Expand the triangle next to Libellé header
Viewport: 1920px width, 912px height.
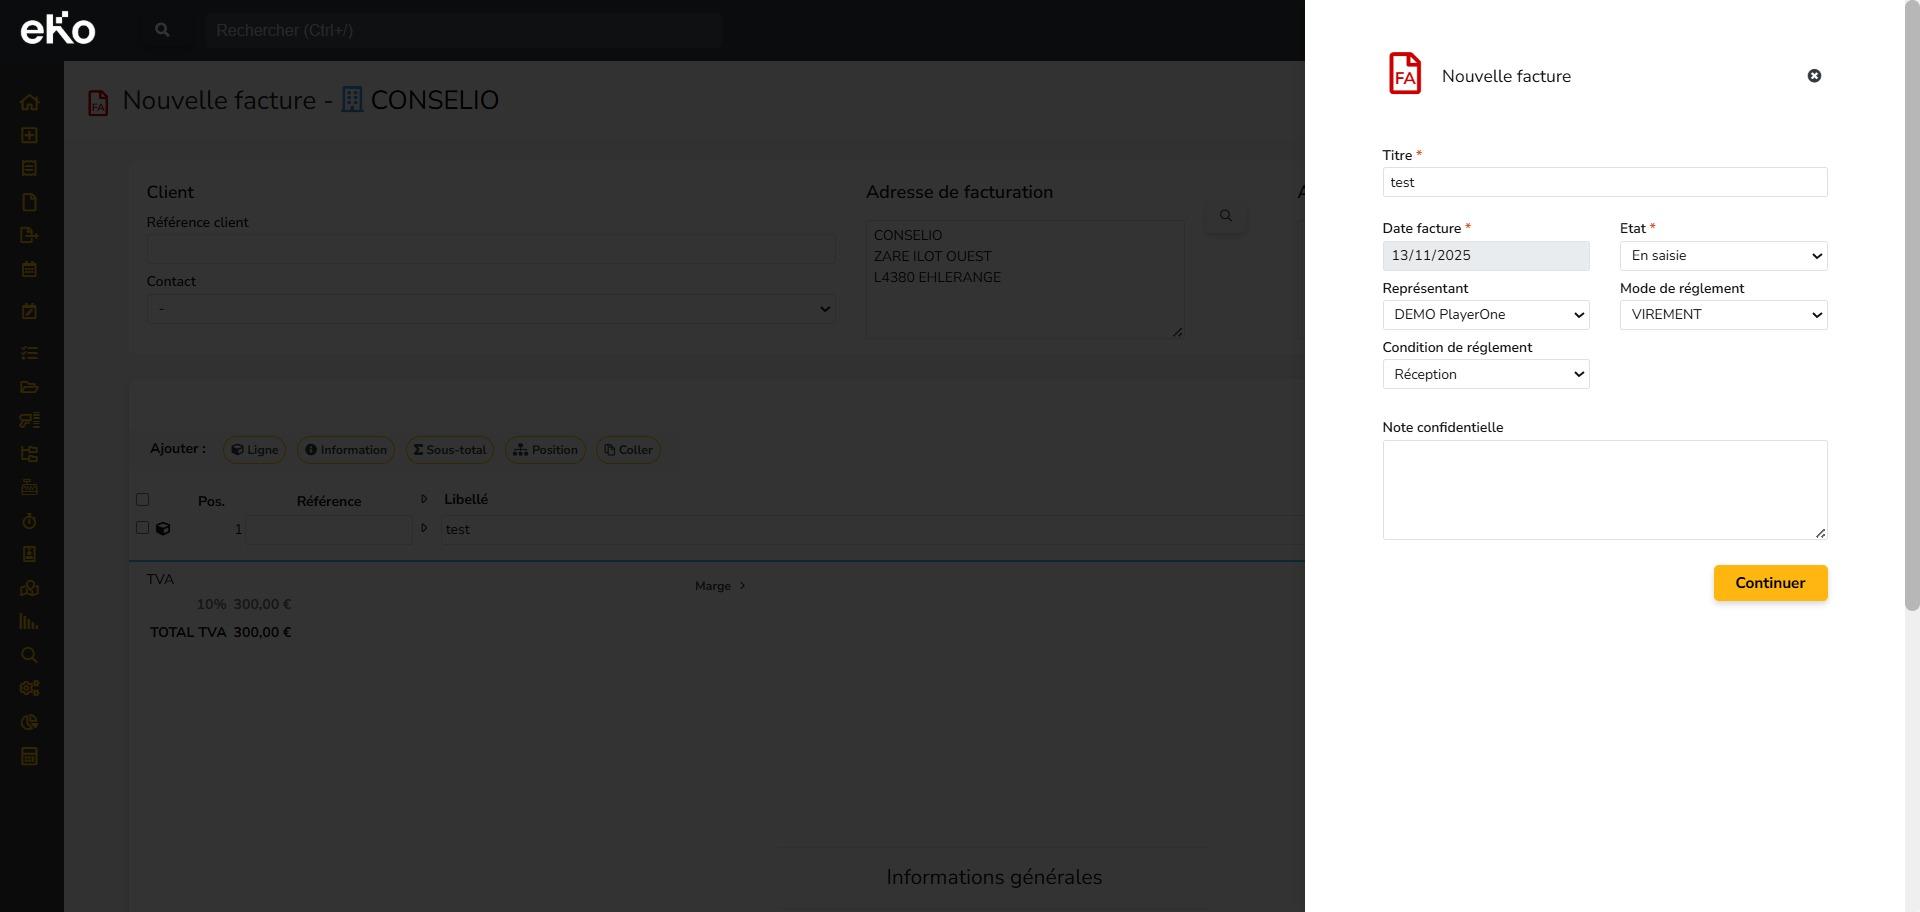424,499
